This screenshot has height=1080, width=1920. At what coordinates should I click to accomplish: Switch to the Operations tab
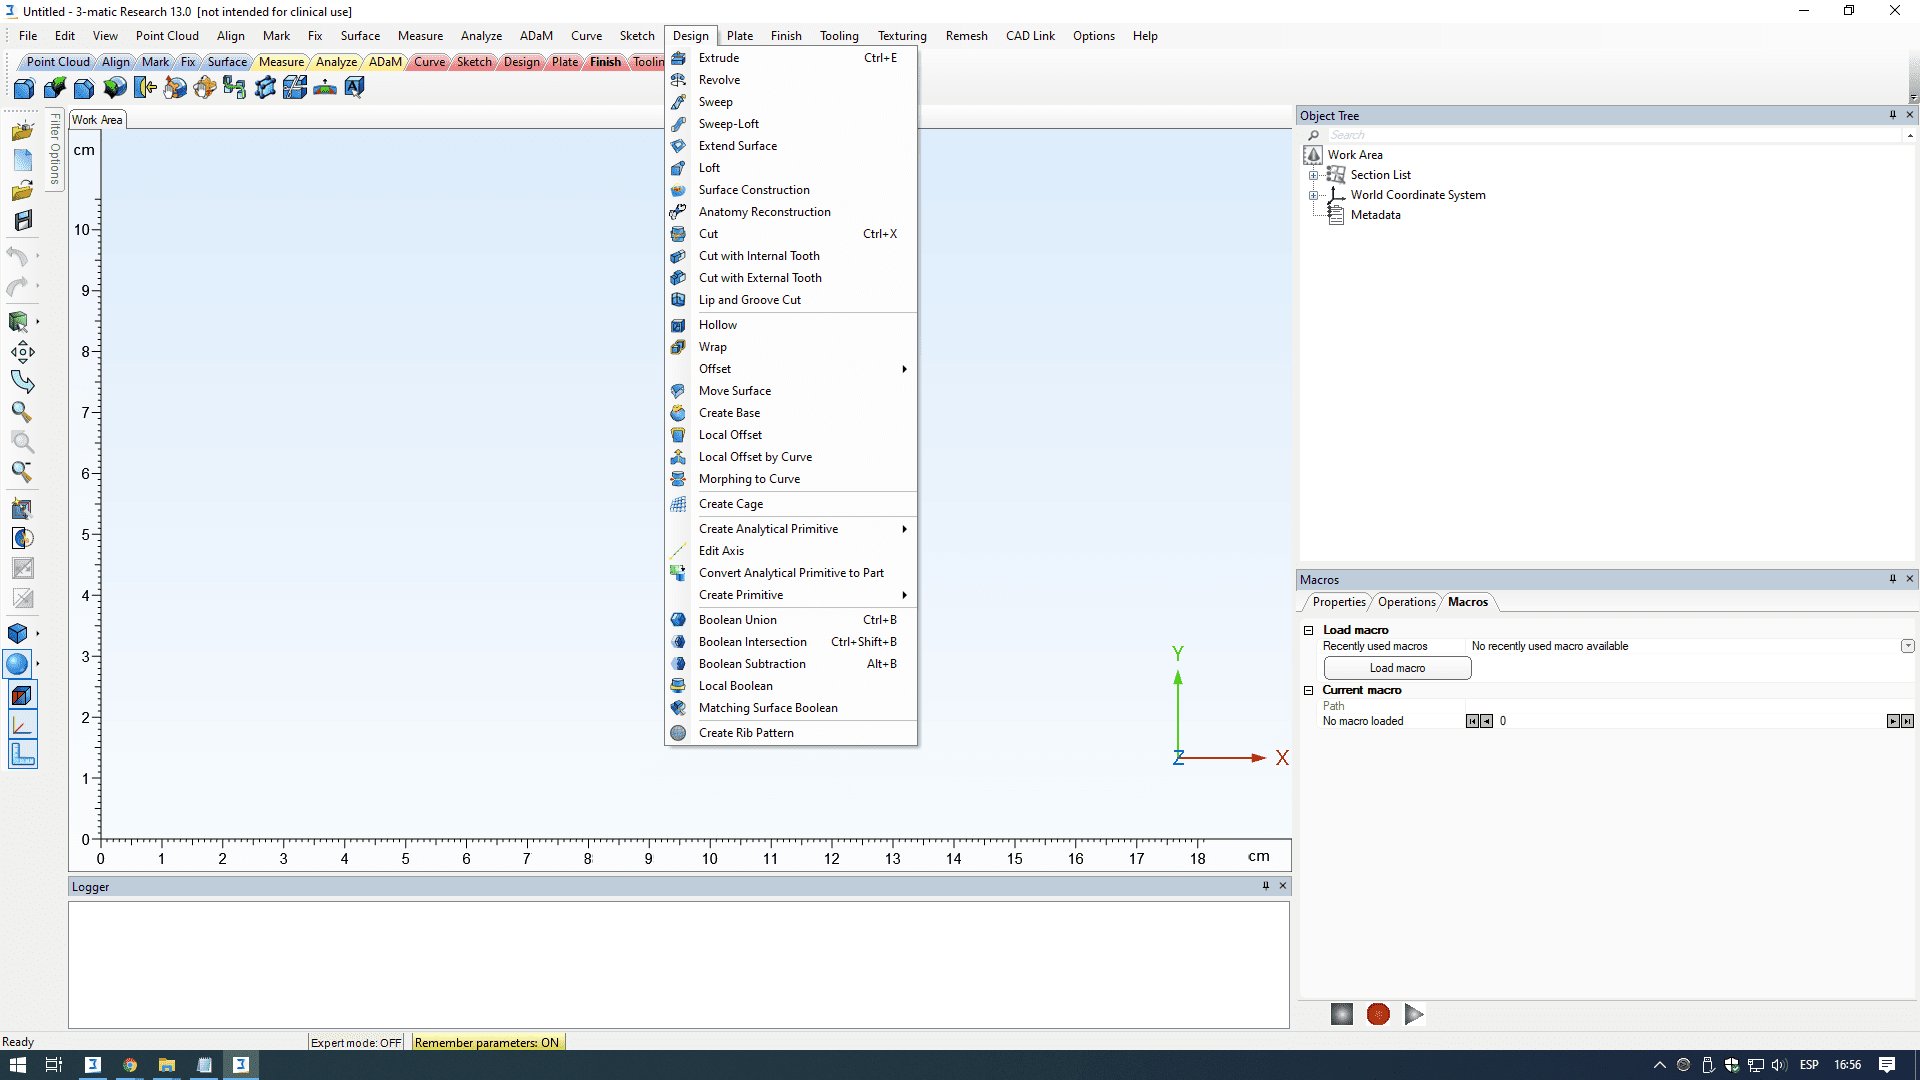coord(1406,602)
